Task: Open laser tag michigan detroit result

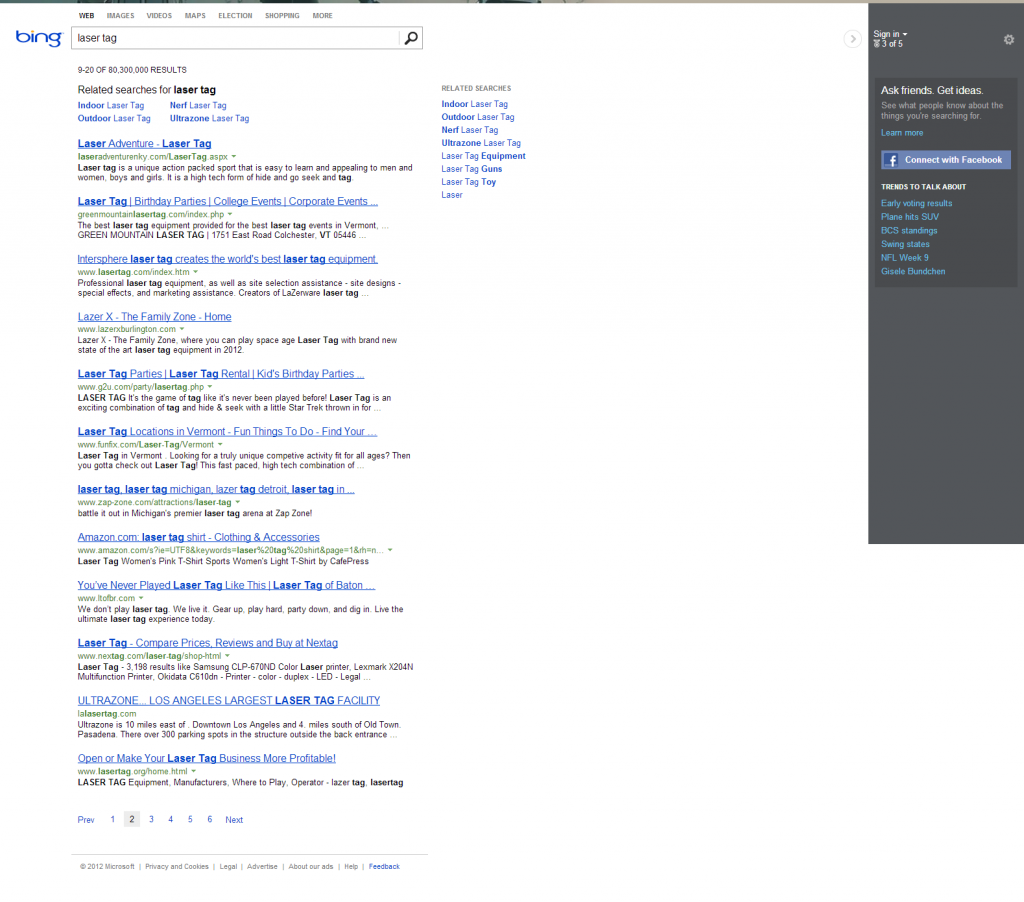Action: [216, 489]
